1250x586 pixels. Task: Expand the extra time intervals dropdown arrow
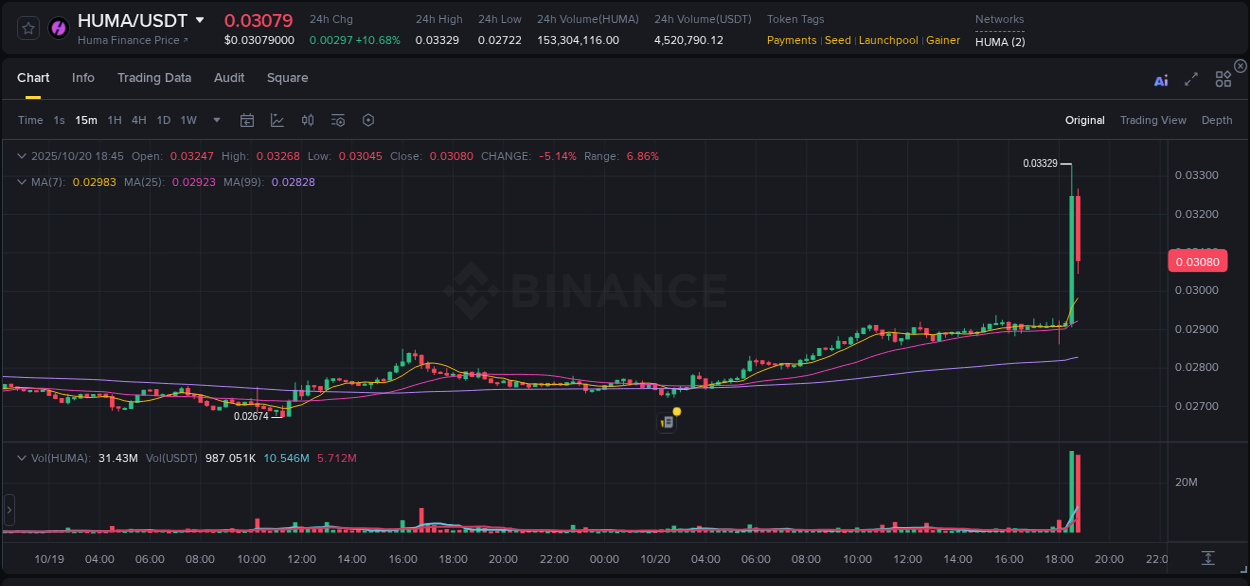point(216,120)
